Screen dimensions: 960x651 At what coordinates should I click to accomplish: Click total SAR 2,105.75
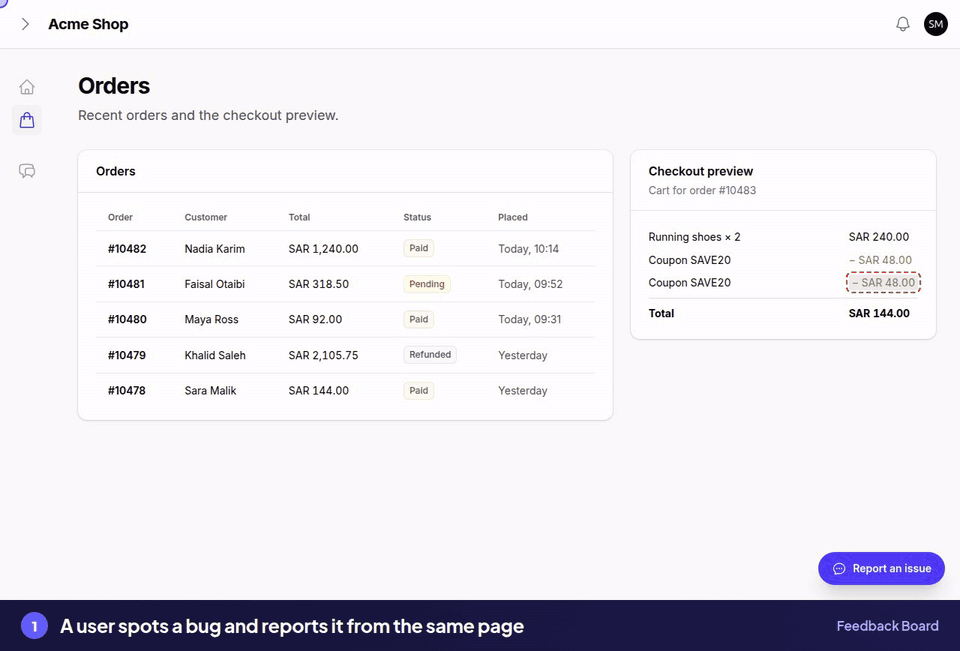click(323, 355)
